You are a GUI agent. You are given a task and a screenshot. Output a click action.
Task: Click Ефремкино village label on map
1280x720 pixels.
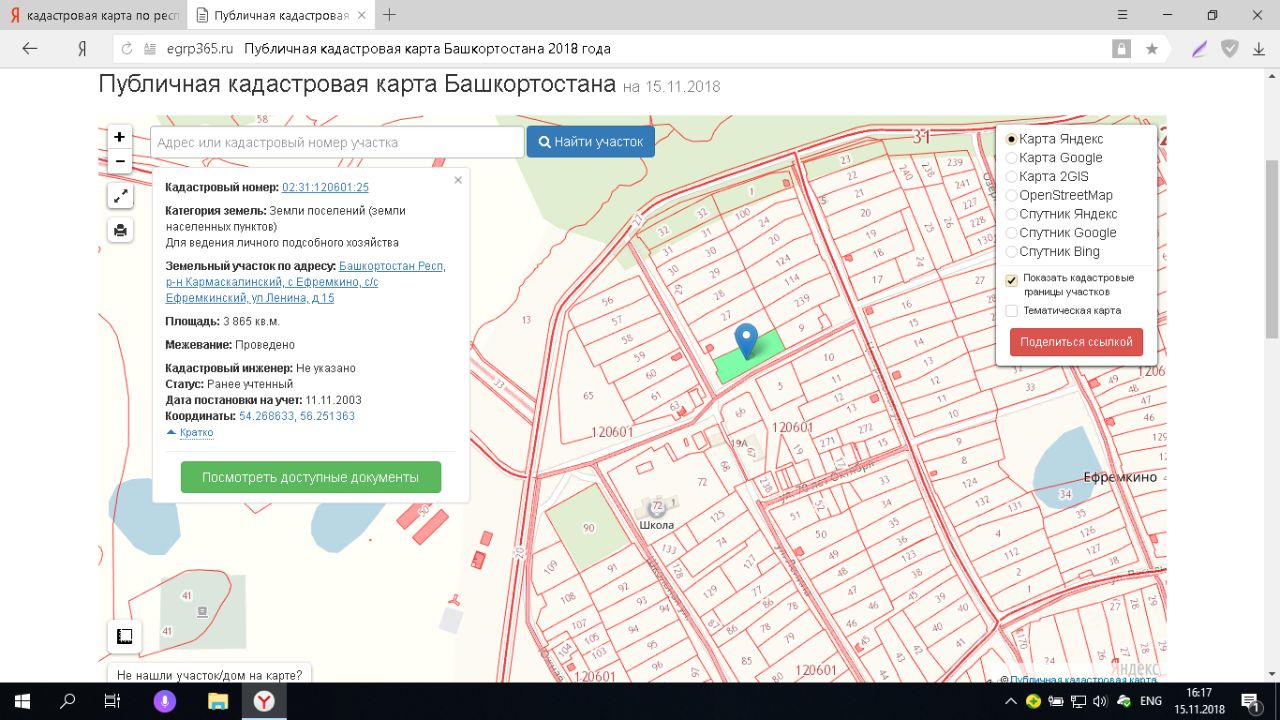pos(1120,477)
